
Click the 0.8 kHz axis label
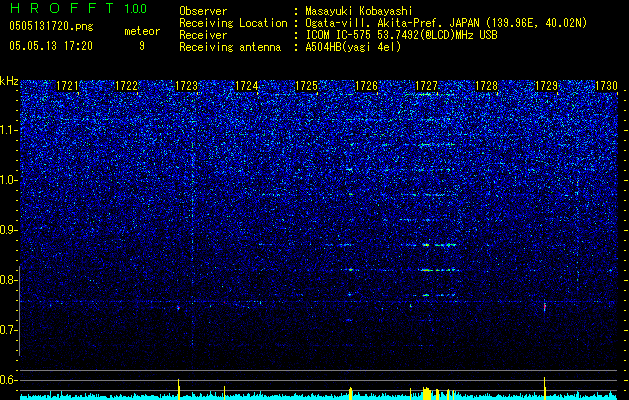9,280
